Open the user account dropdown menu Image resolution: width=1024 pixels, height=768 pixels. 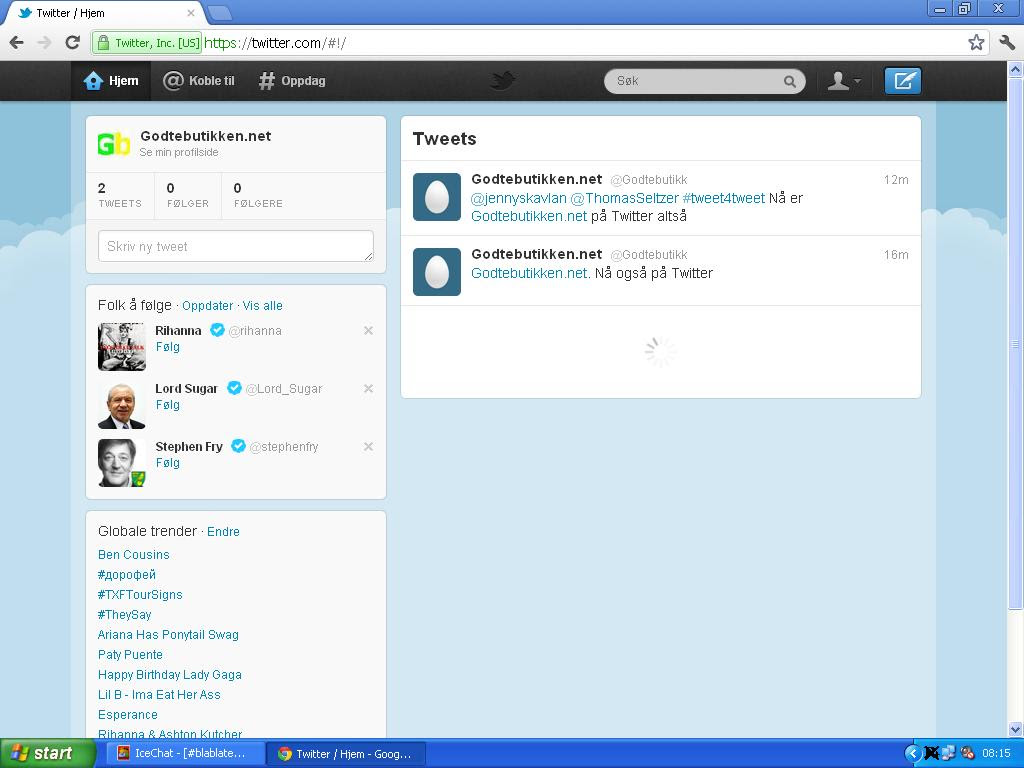click(x=844, y=81)
